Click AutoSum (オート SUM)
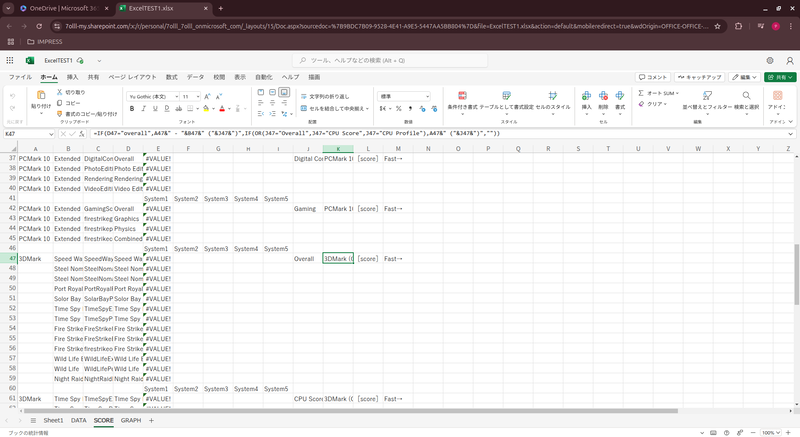Image resolution: width=800 pixels, height=437 pixels. pyautogui.click(x=658, y=93)
